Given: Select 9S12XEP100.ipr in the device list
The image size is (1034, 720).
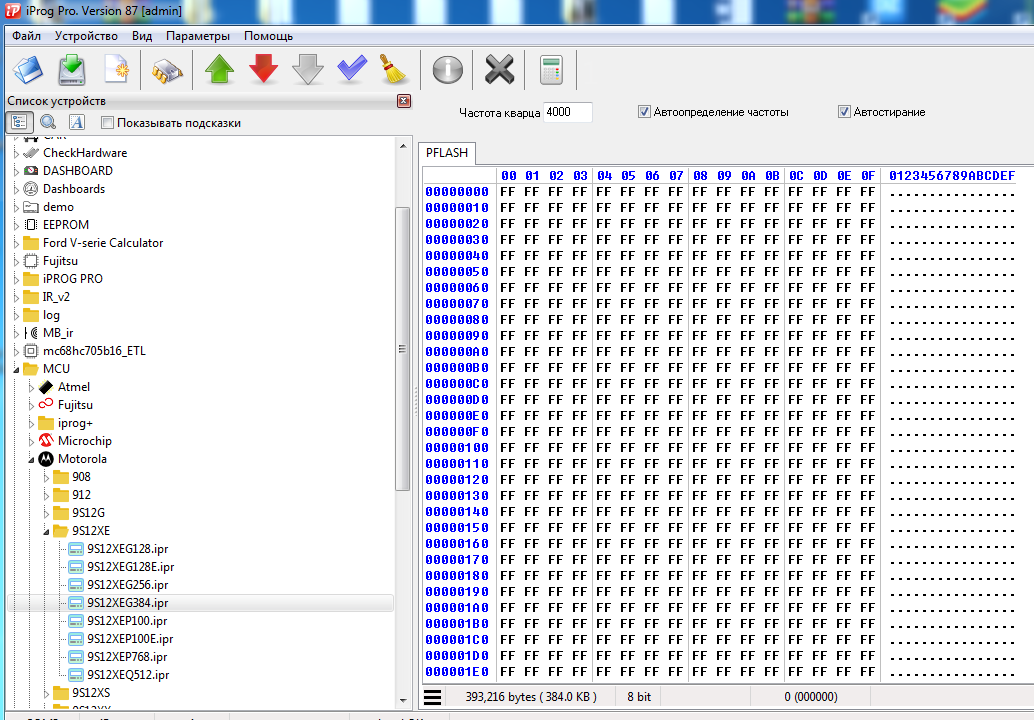Looking at the screenshot, I should click(x=127, y=620).
